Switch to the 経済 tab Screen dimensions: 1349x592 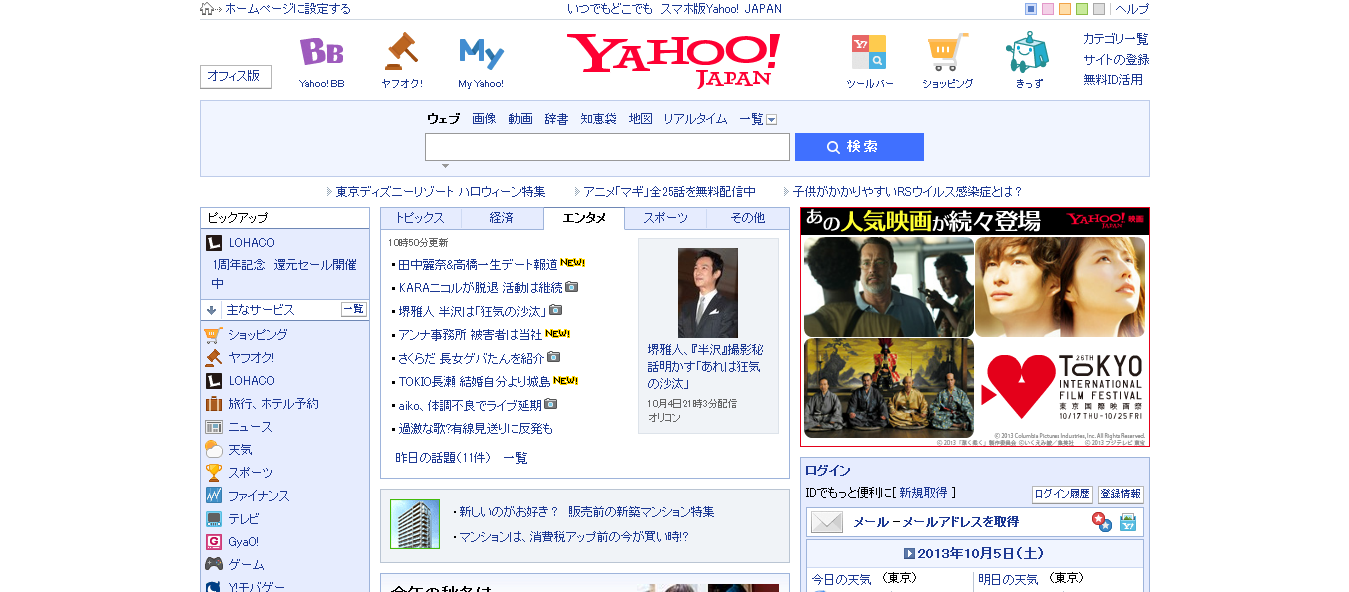502,218
